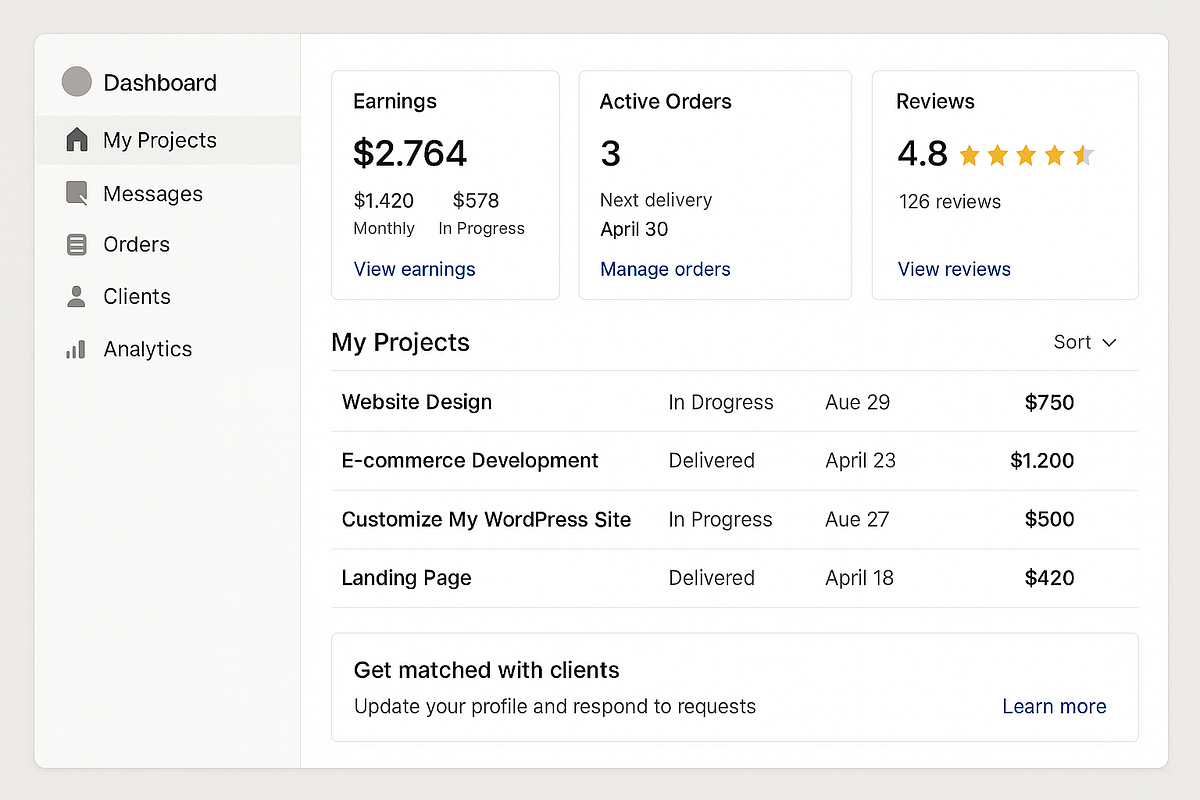Click the half-filled fifth rating star

1084,155
